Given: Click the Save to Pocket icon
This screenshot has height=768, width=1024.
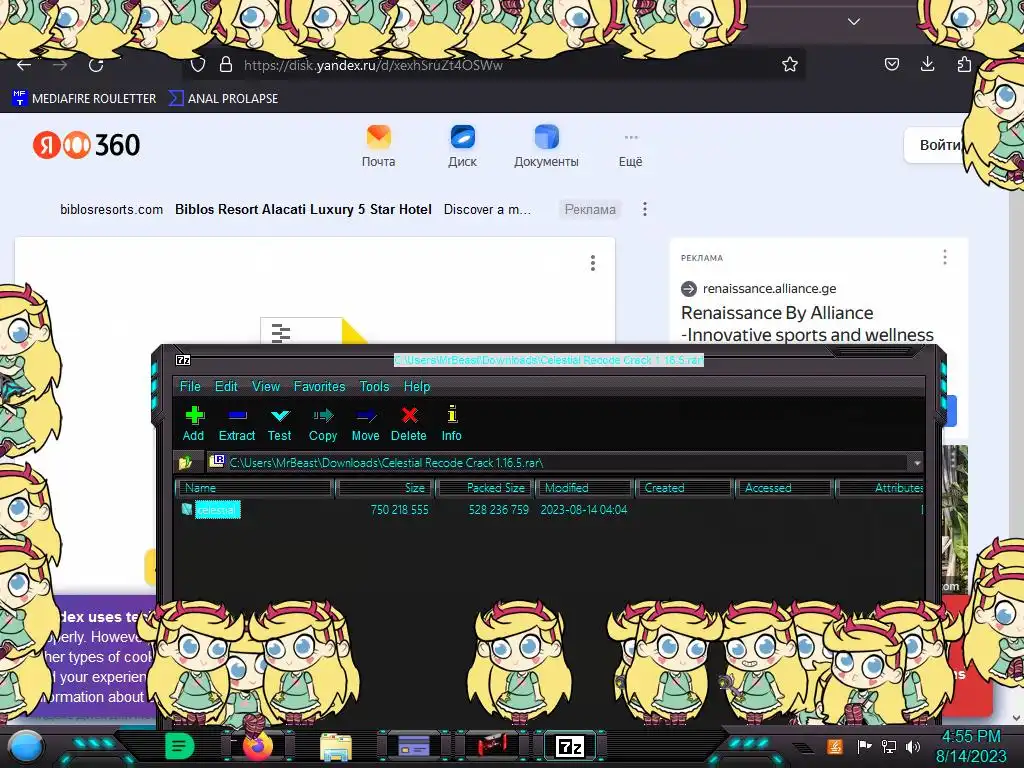Looking at the screenshot, I should tap(891, 64).
